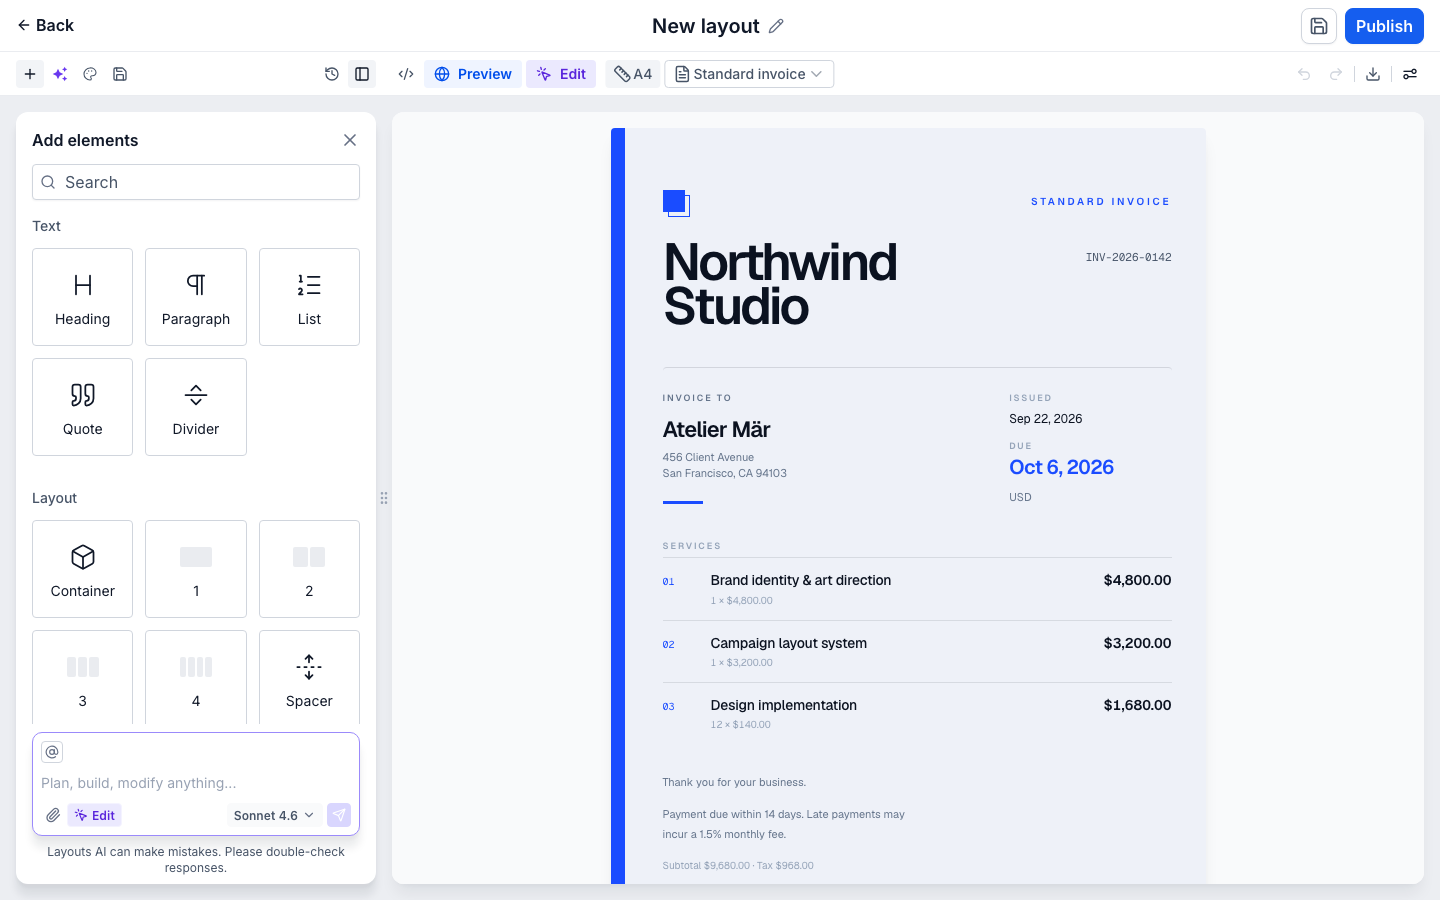Close the Add elements panel
This screenshot has height=900, width=1440.
click(x=350, y=140)
